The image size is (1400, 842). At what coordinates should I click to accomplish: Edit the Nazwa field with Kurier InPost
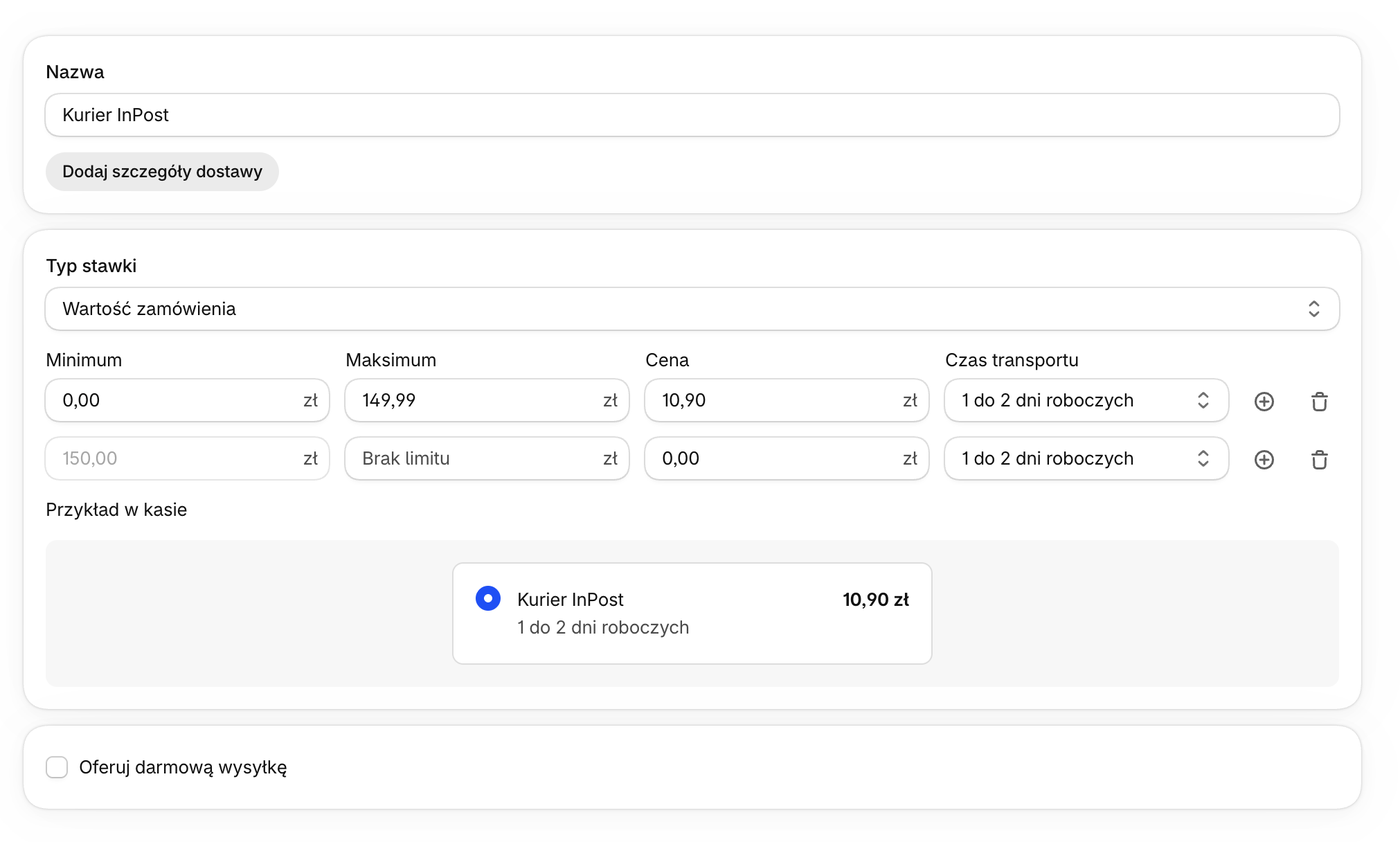692,115
